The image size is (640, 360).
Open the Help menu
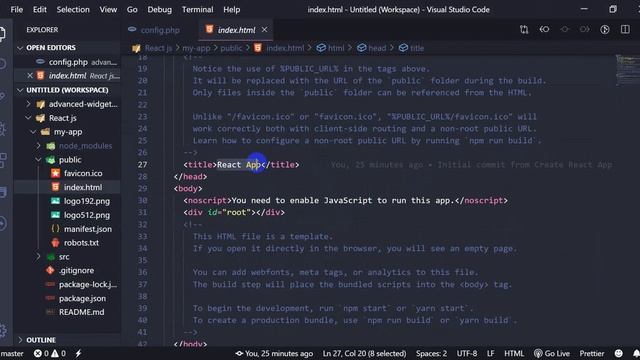231,9
